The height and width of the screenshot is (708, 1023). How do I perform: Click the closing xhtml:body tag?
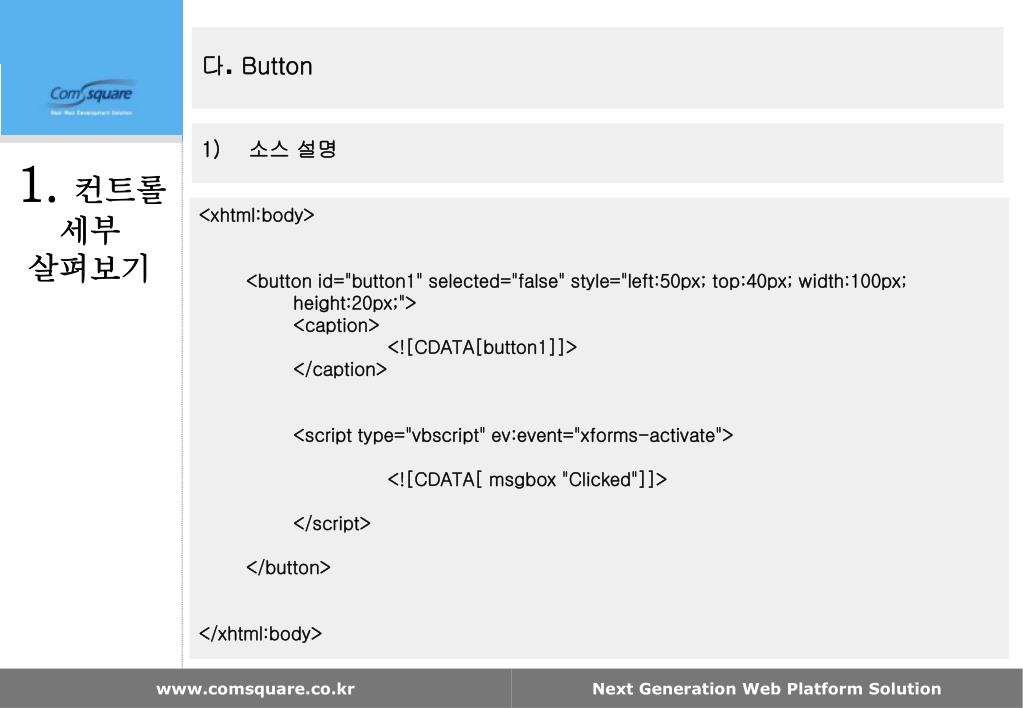point(260,634)
